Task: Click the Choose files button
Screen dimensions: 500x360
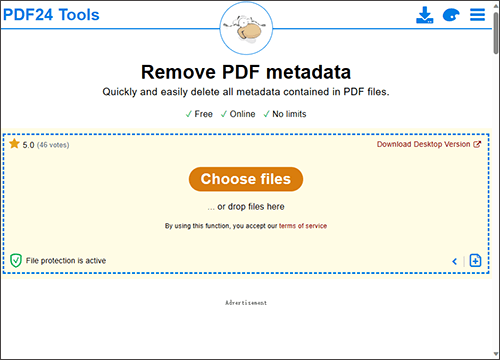Action: point(246,179)
